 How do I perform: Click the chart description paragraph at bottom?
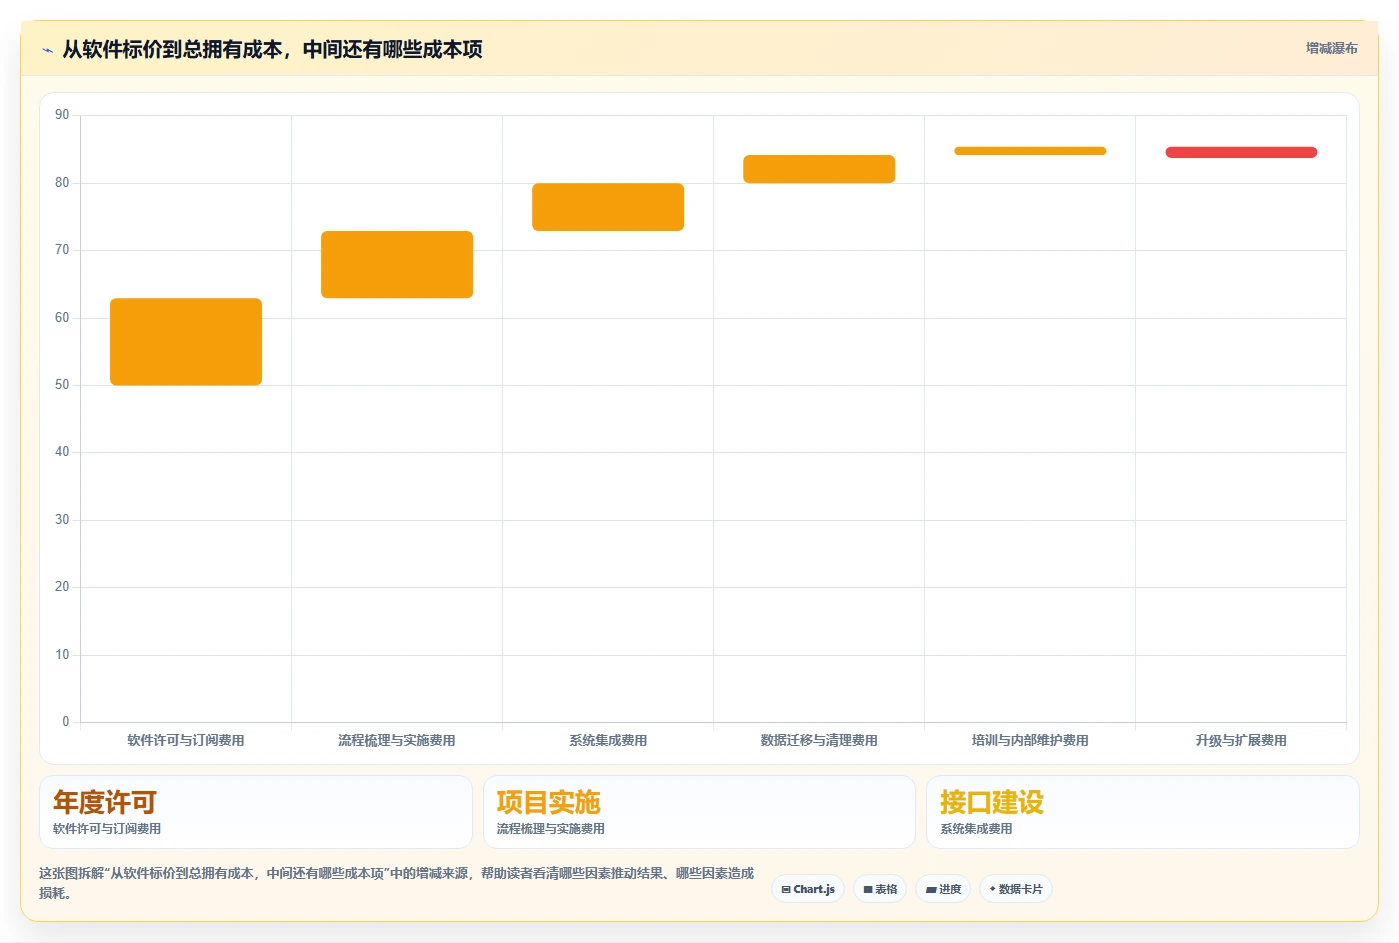(x=397, y=883)
